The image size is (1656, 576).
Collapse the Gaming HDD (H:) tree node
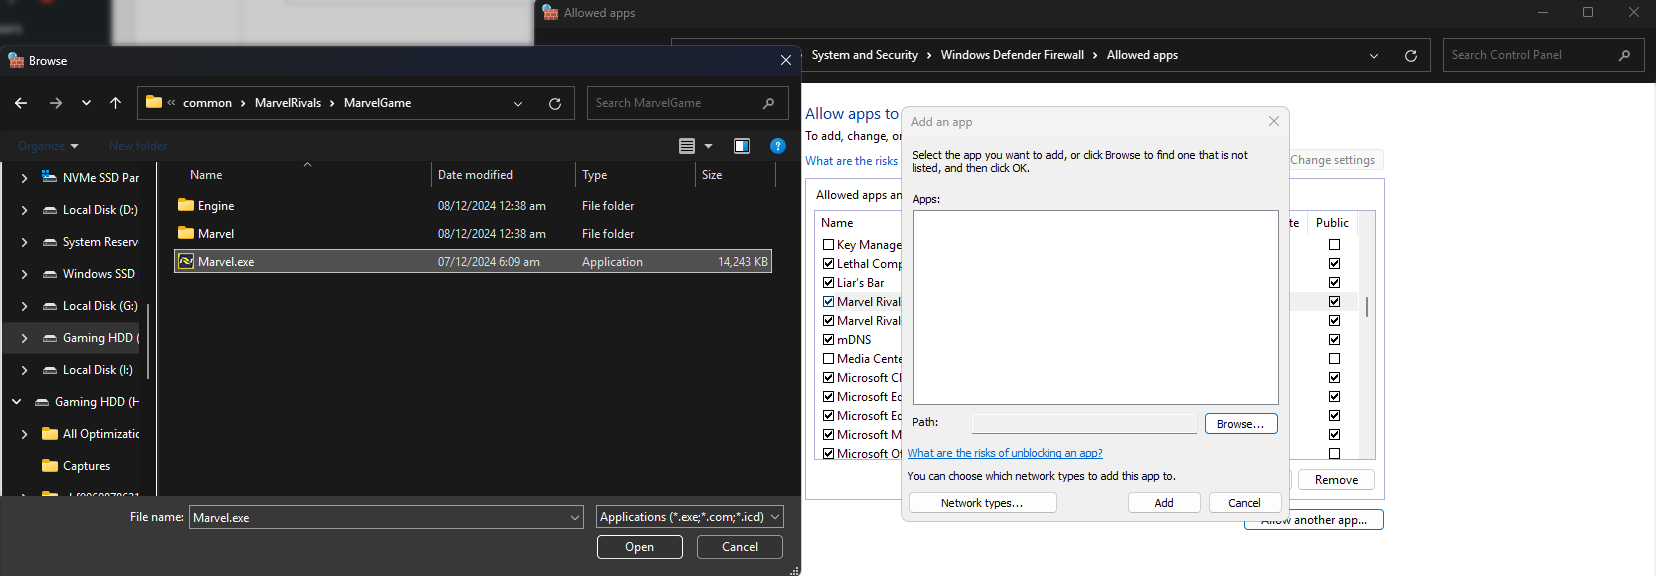(x=17, y=402)
